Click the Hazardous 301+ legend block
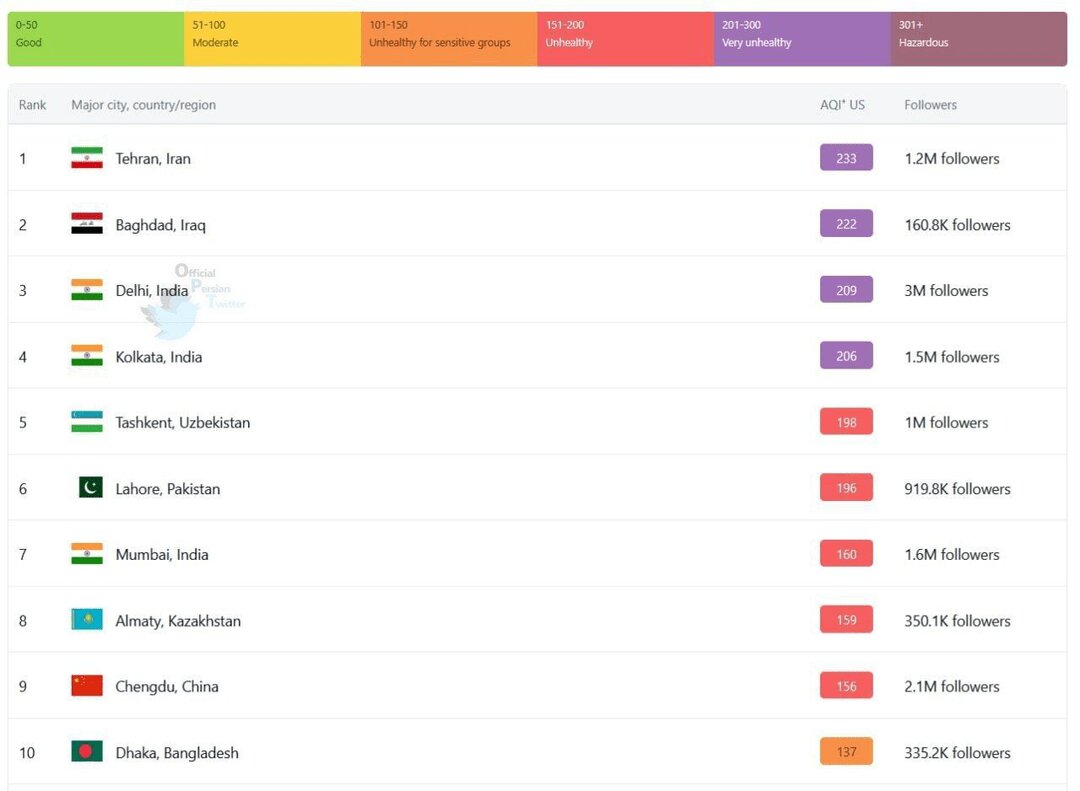1080x791 pixels. click(x=978, y=39)
